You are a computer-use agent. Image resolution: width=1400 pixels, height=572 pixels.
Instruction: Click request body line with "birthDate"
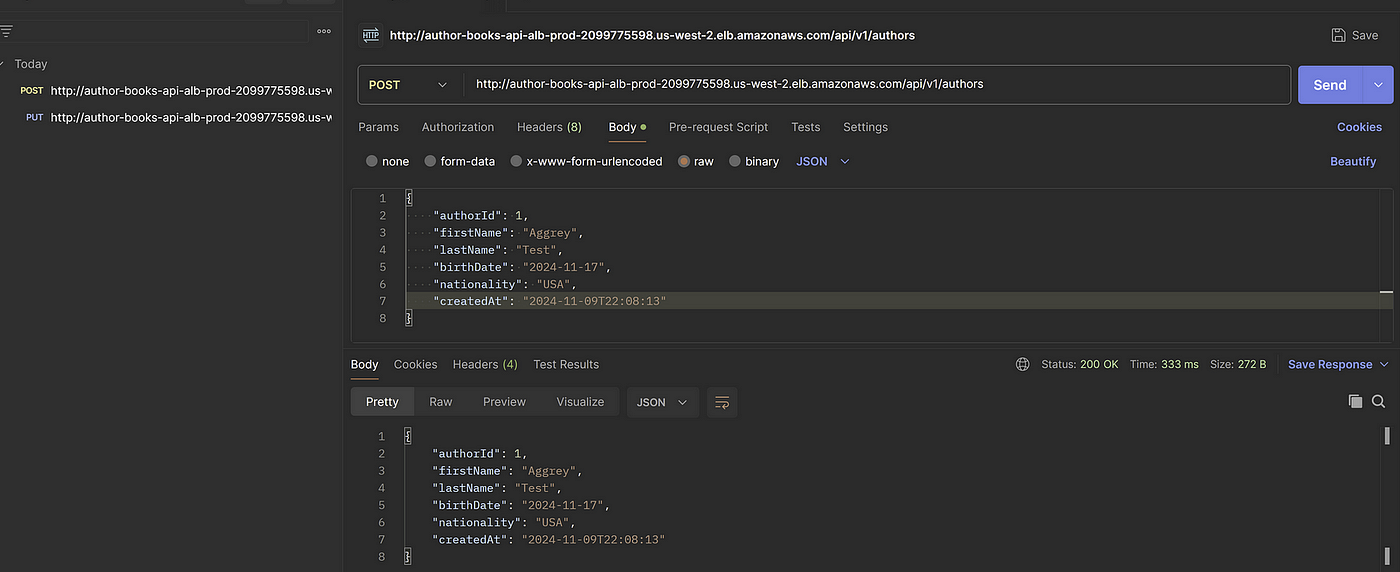point(520,267)
